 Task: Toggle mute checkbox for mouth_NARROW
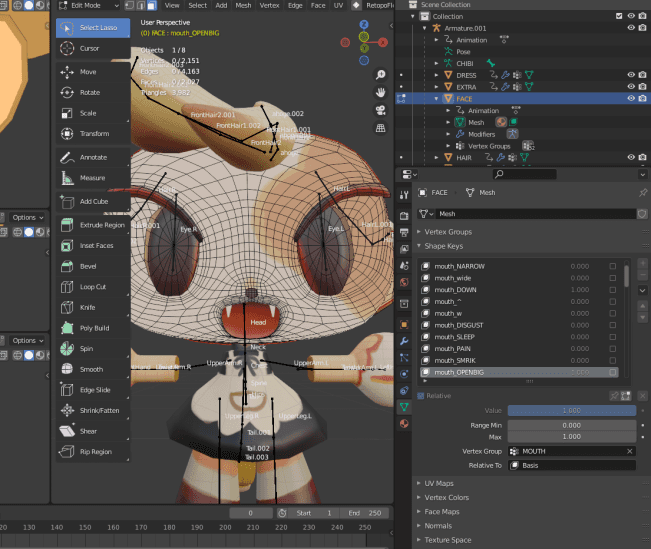(613, 266)
